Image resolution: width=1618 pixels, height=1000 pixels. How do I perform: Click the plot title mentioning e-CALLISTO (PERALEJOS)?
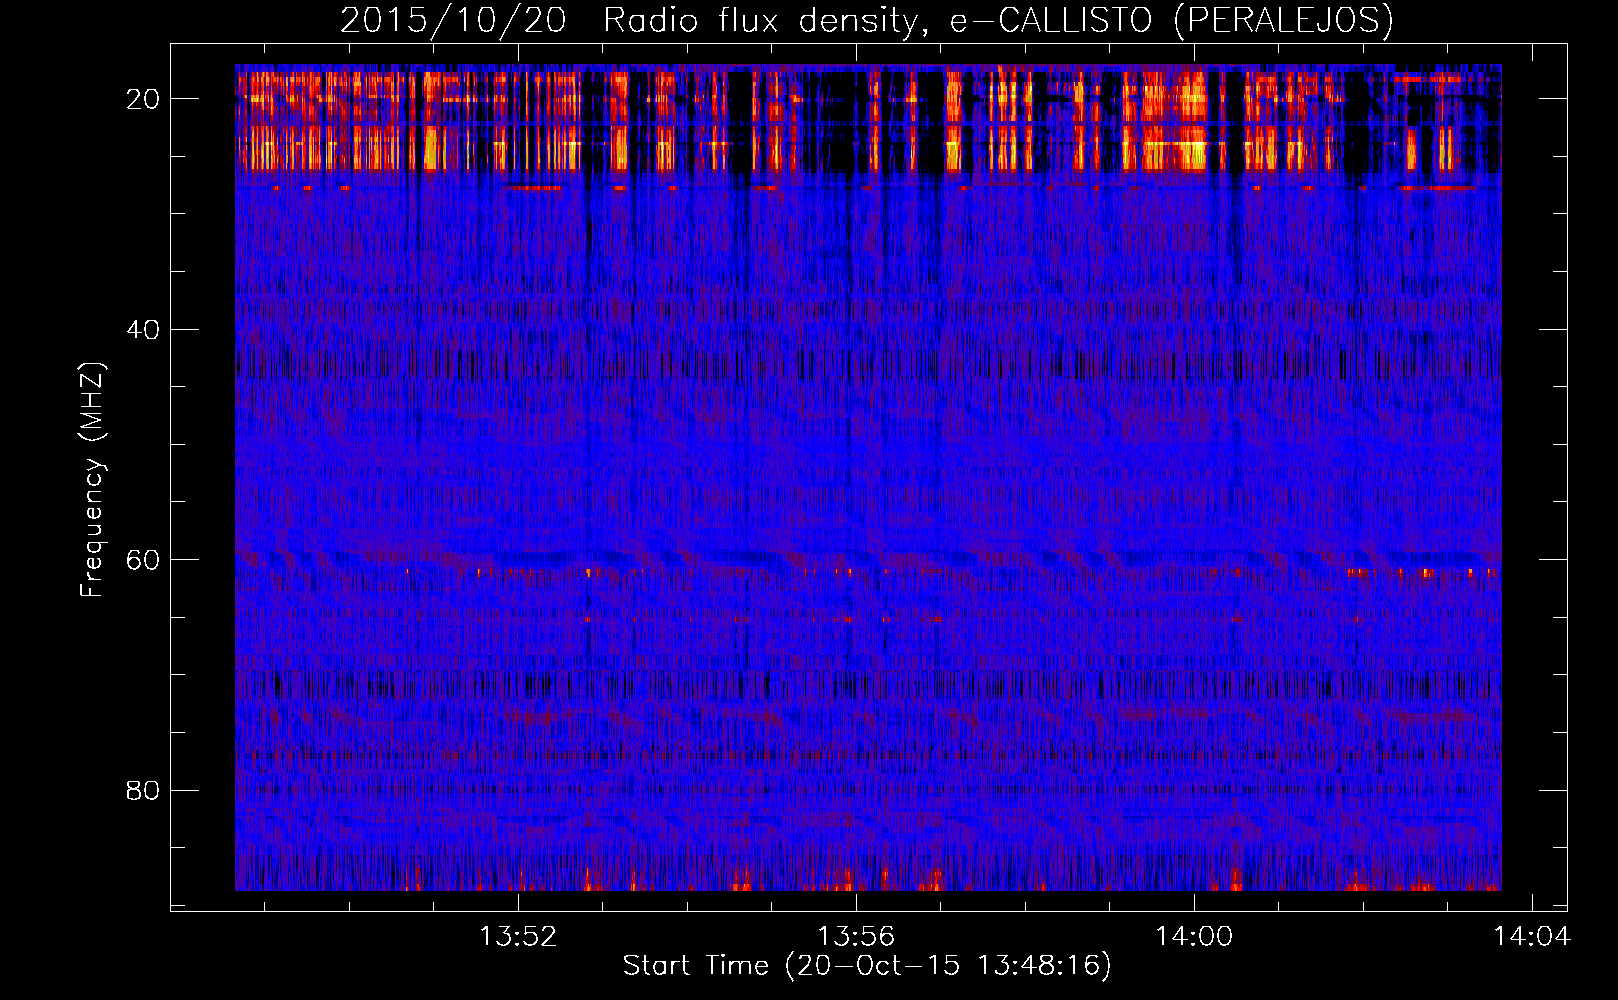(x=867, y=20)
